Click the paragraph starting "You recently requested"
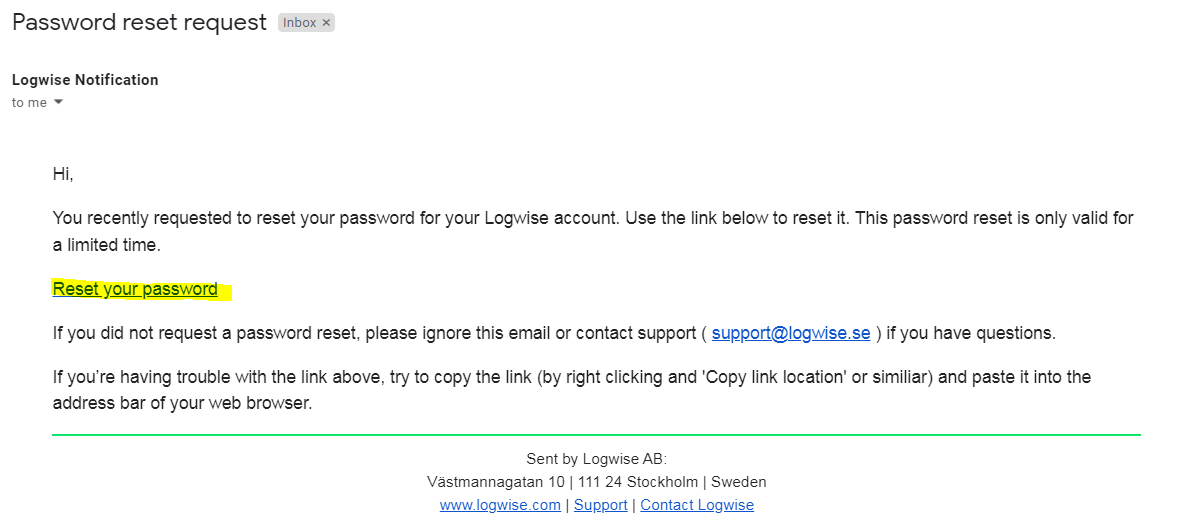This screenshot has height=531, width=1183. click(593, 232)
